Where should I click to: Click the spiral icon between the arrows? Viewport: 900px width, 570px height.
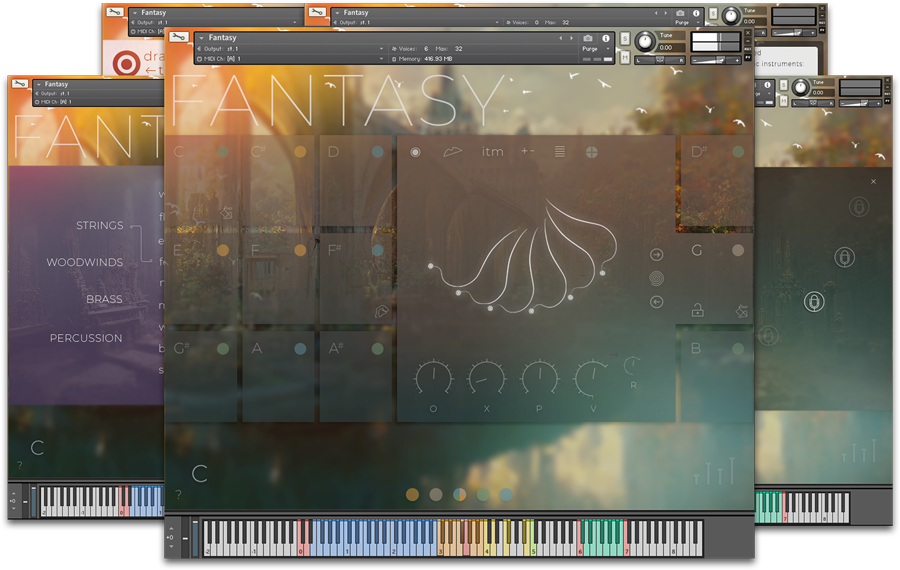click(657, 279)
